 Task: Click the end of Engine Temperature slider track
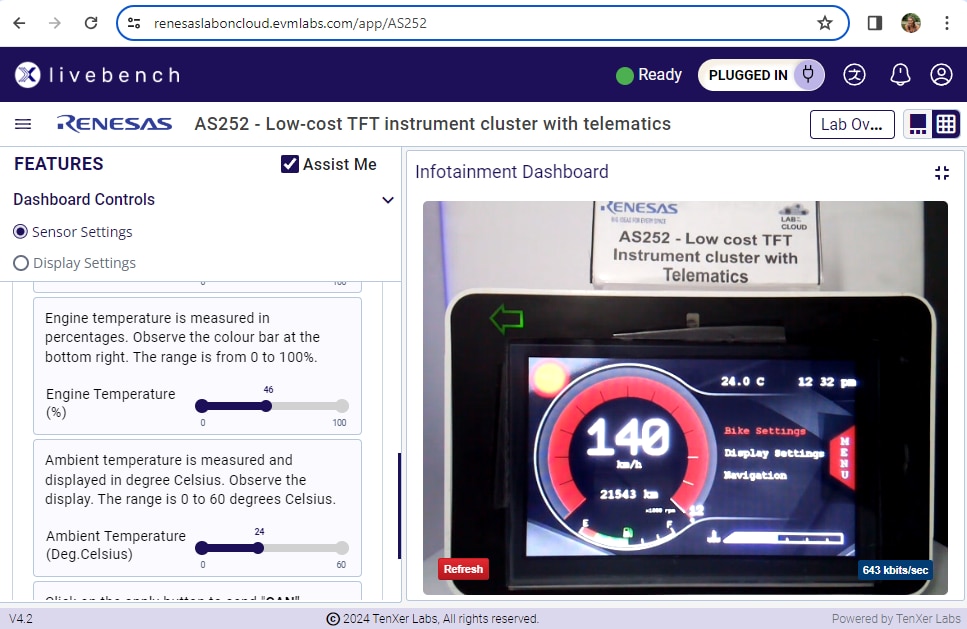click(342, 406)
